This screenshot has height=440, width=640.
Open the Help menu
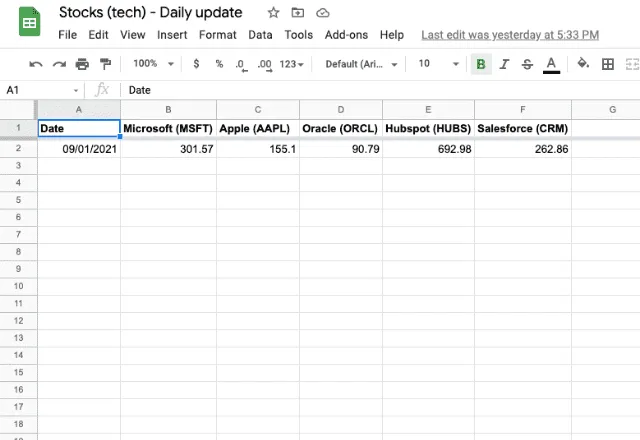coord(391,35)
